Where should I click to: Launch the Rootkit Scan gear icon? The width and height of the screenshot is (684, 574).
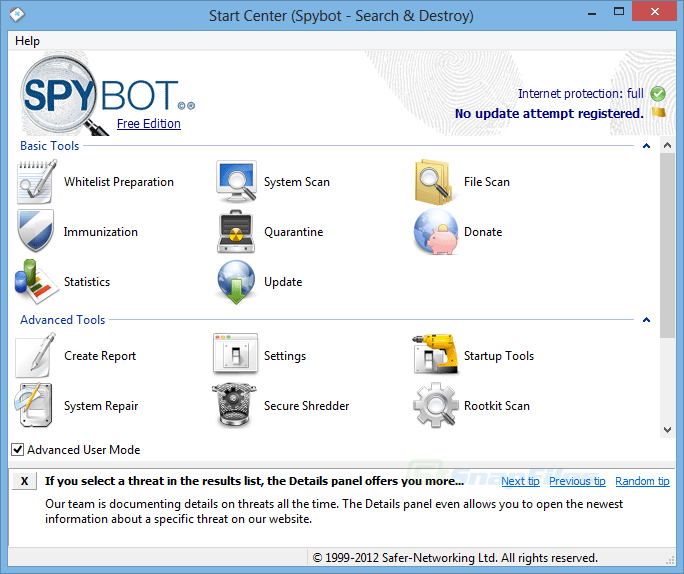pos(436,405)
